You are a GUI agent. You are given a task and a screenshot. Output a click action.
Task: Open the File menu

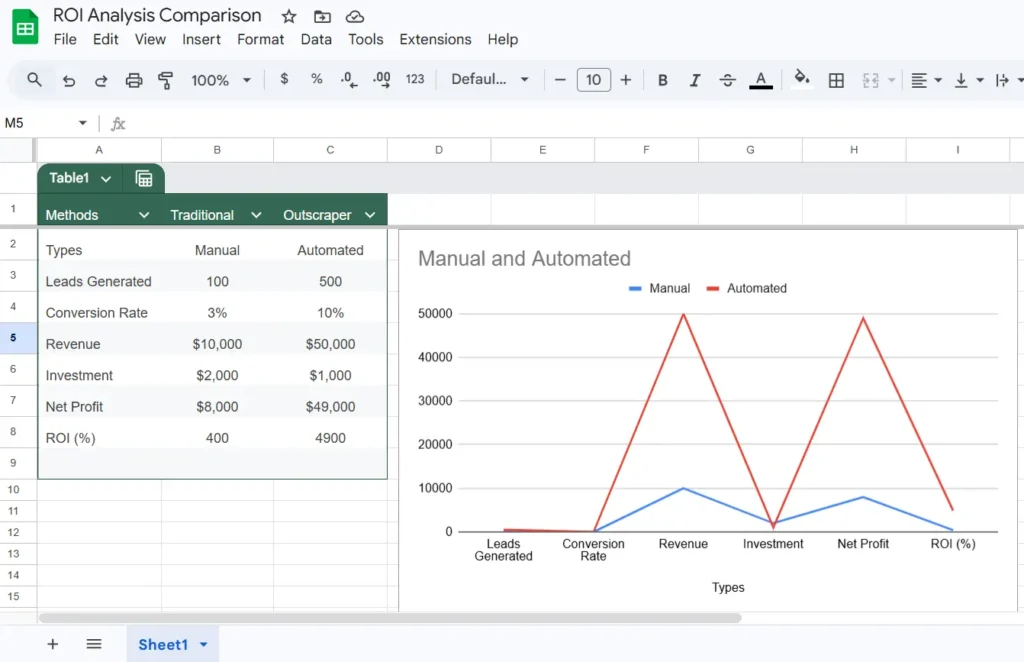click(65, 39)
